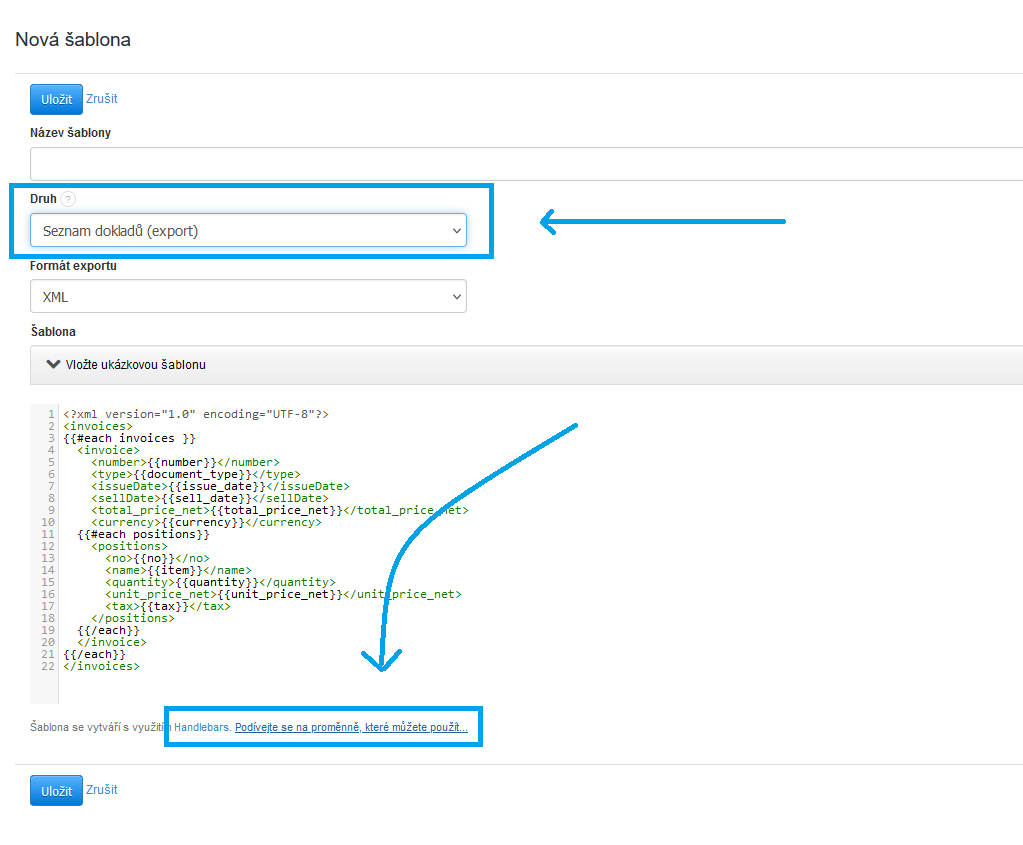
Task: Click the top Zrušit link
Action: tap(102, 99)
